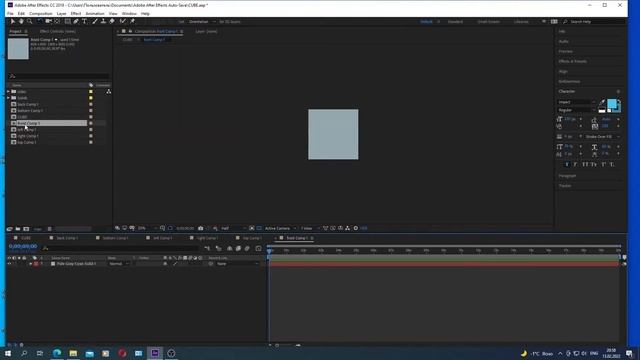This screenshot has width=640, height=360.
Task: Select the Rotation tool
Action: [40, 21]
